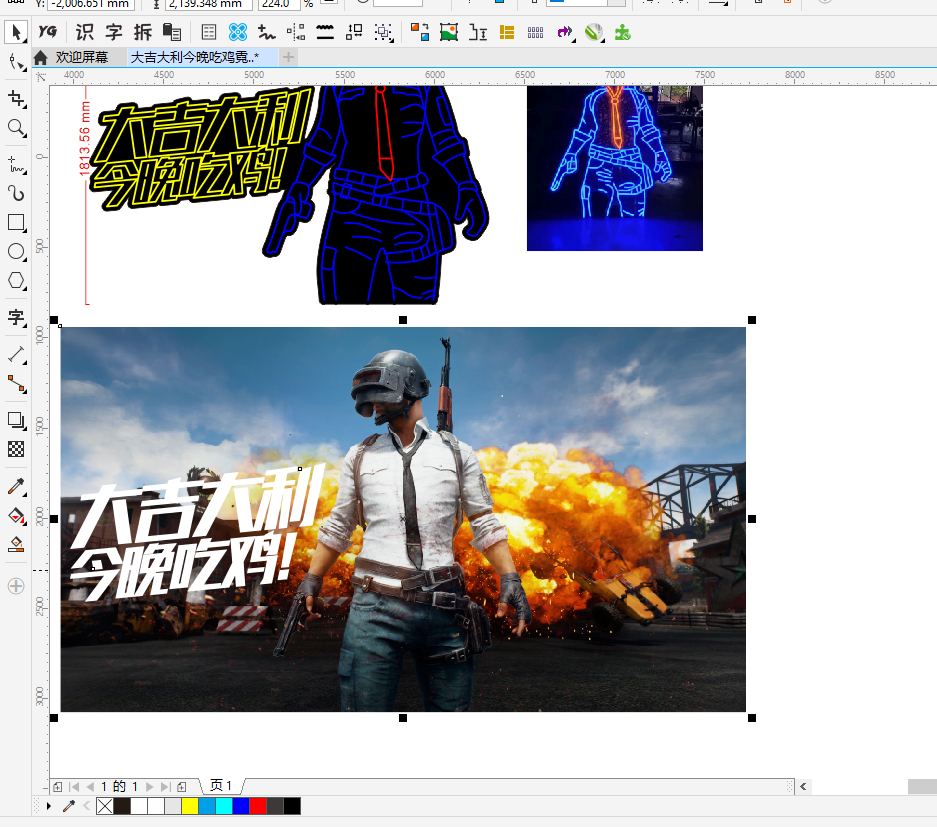This screenshot has height=827, width=937.
Task: Select the Zoom magnifier tool
Action: tap(16, 127)
